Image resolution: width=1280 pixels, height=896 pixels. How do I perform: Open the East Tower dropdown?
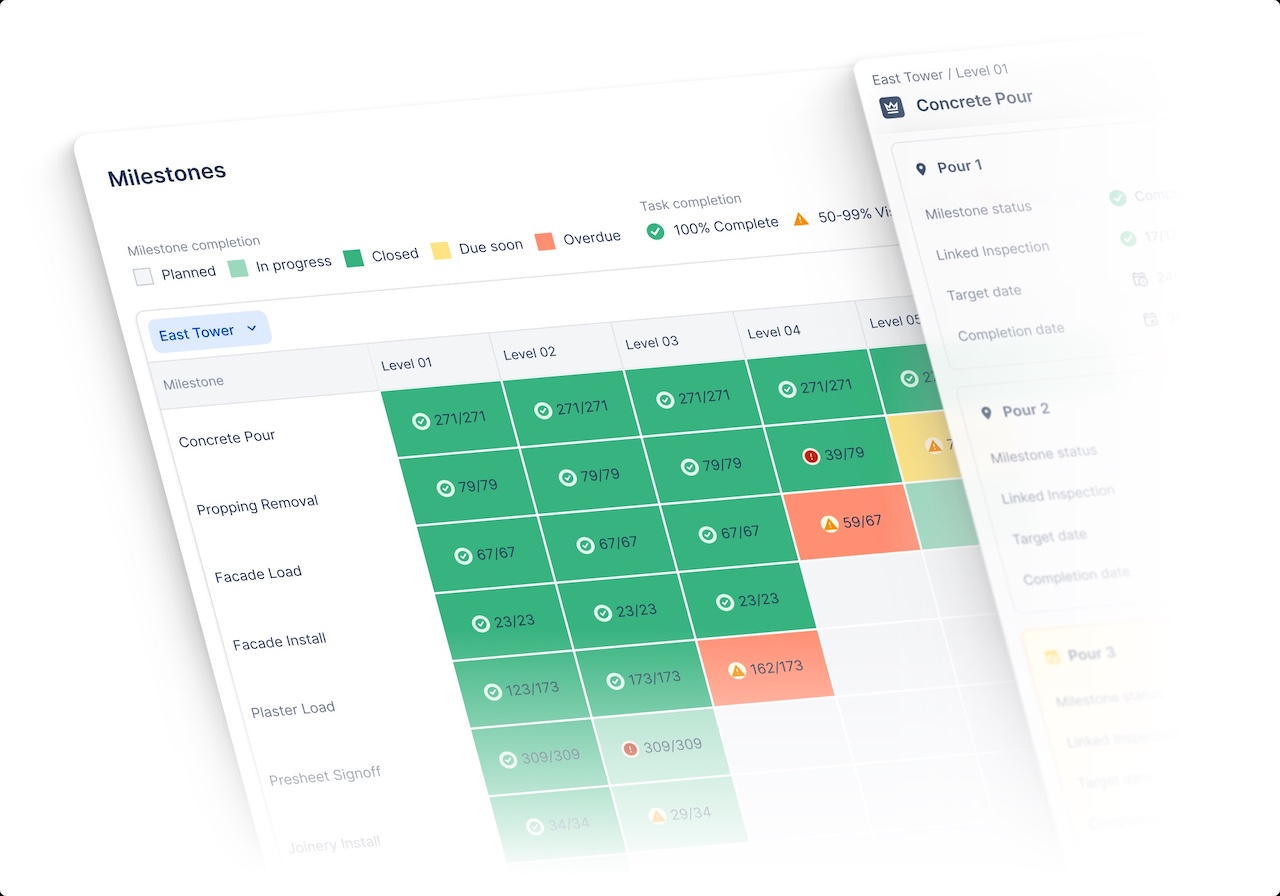[x=209, y=331]
